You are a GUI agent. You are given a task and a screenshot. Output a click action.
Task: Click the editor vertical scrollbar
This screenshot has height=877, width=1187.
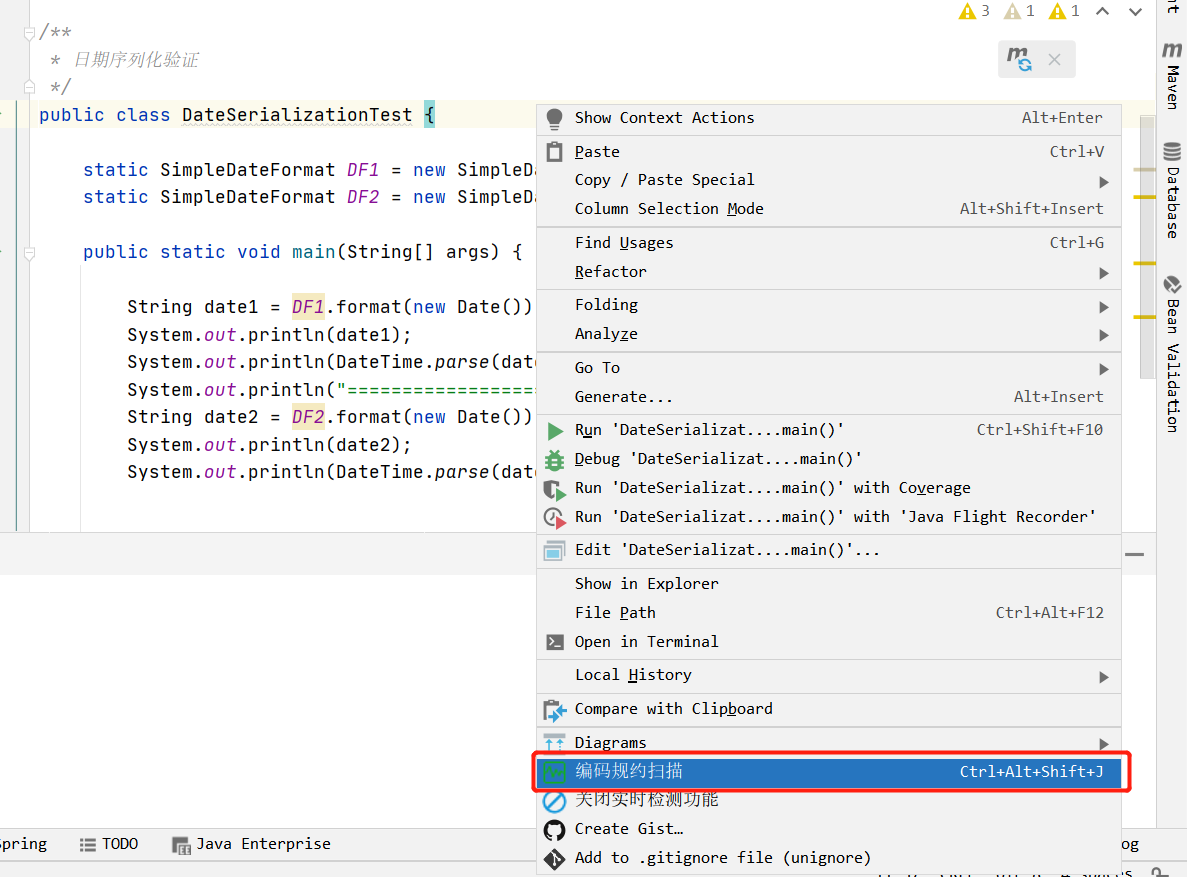point(1147,246)
